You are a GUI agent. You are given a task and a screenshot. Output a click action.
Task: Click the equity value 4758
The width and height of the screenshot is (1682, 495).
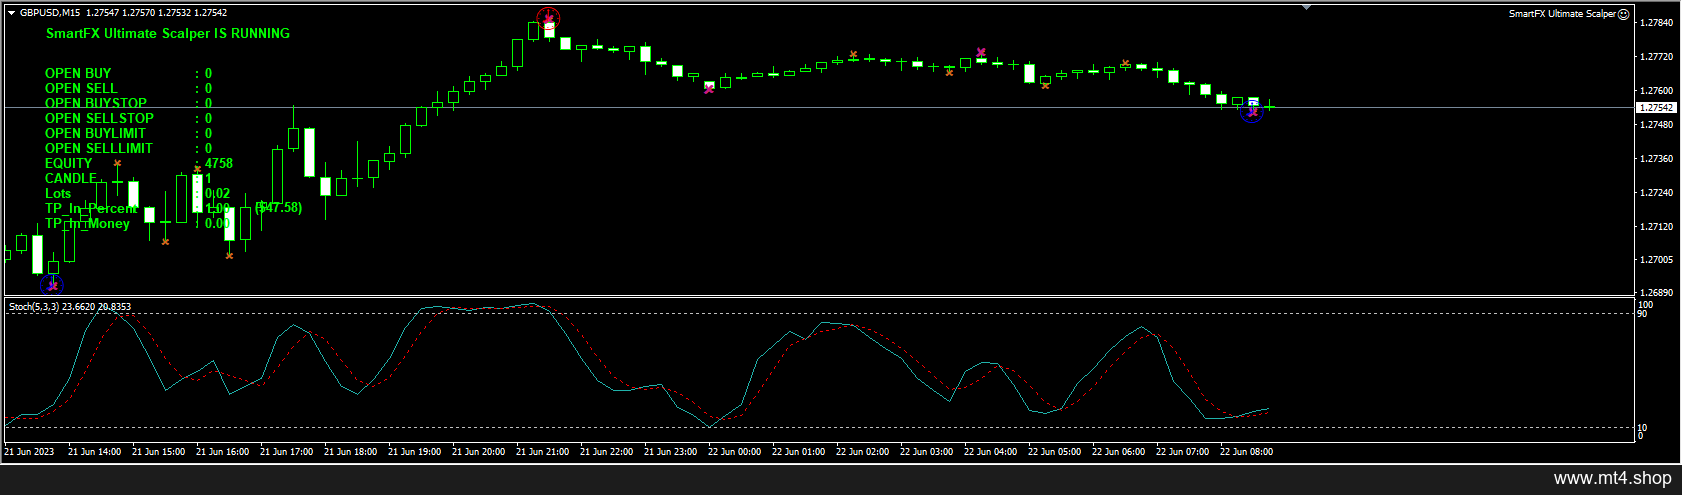click(x=219, y=163)
